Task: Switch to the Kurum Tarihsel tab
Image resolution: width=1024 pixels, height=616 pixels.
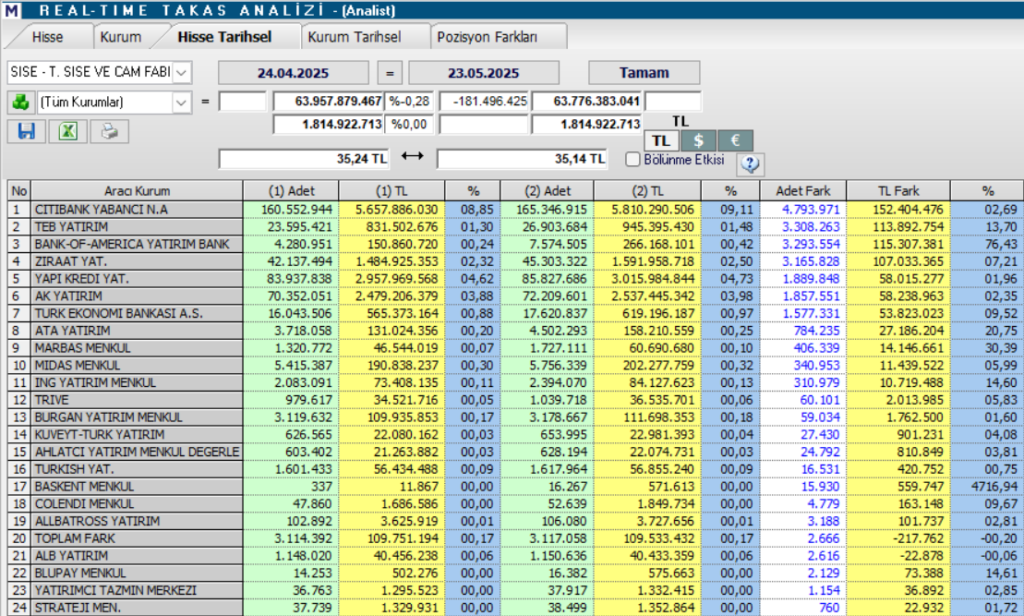Action: [354, 37]
